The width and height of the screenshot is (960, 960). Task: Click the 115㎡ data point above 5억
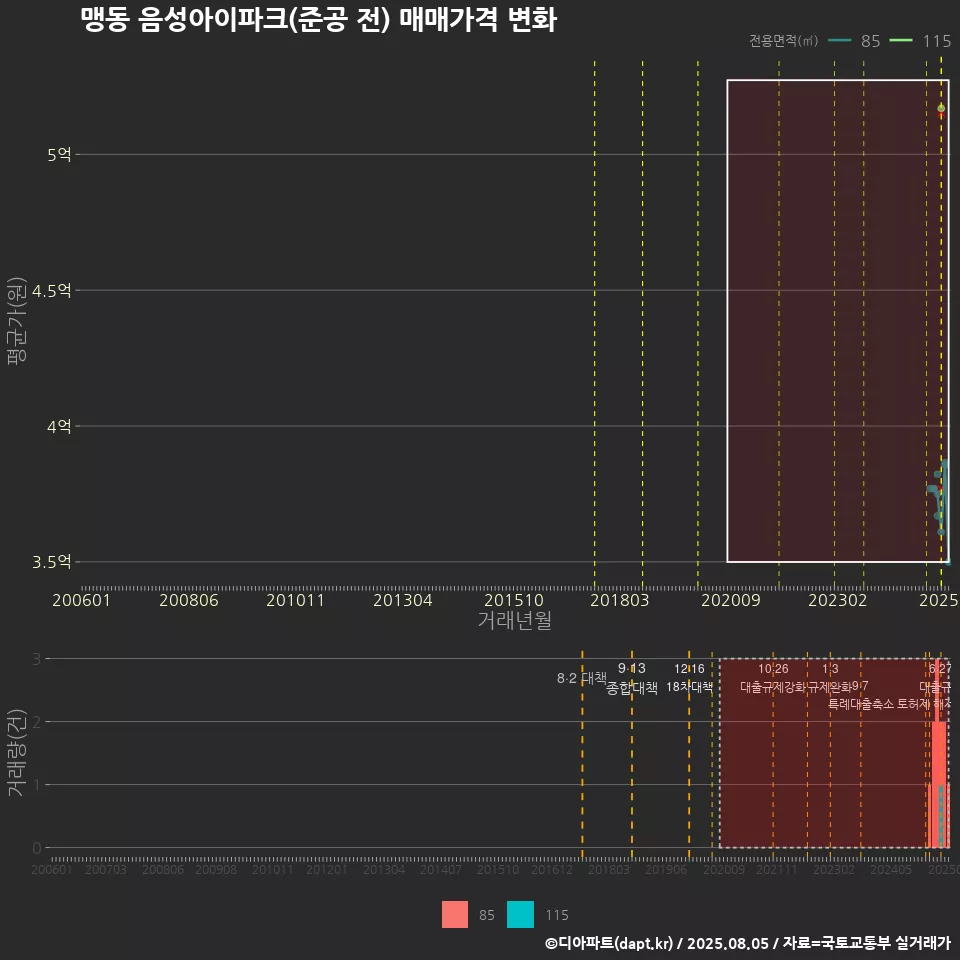point(941,108)
